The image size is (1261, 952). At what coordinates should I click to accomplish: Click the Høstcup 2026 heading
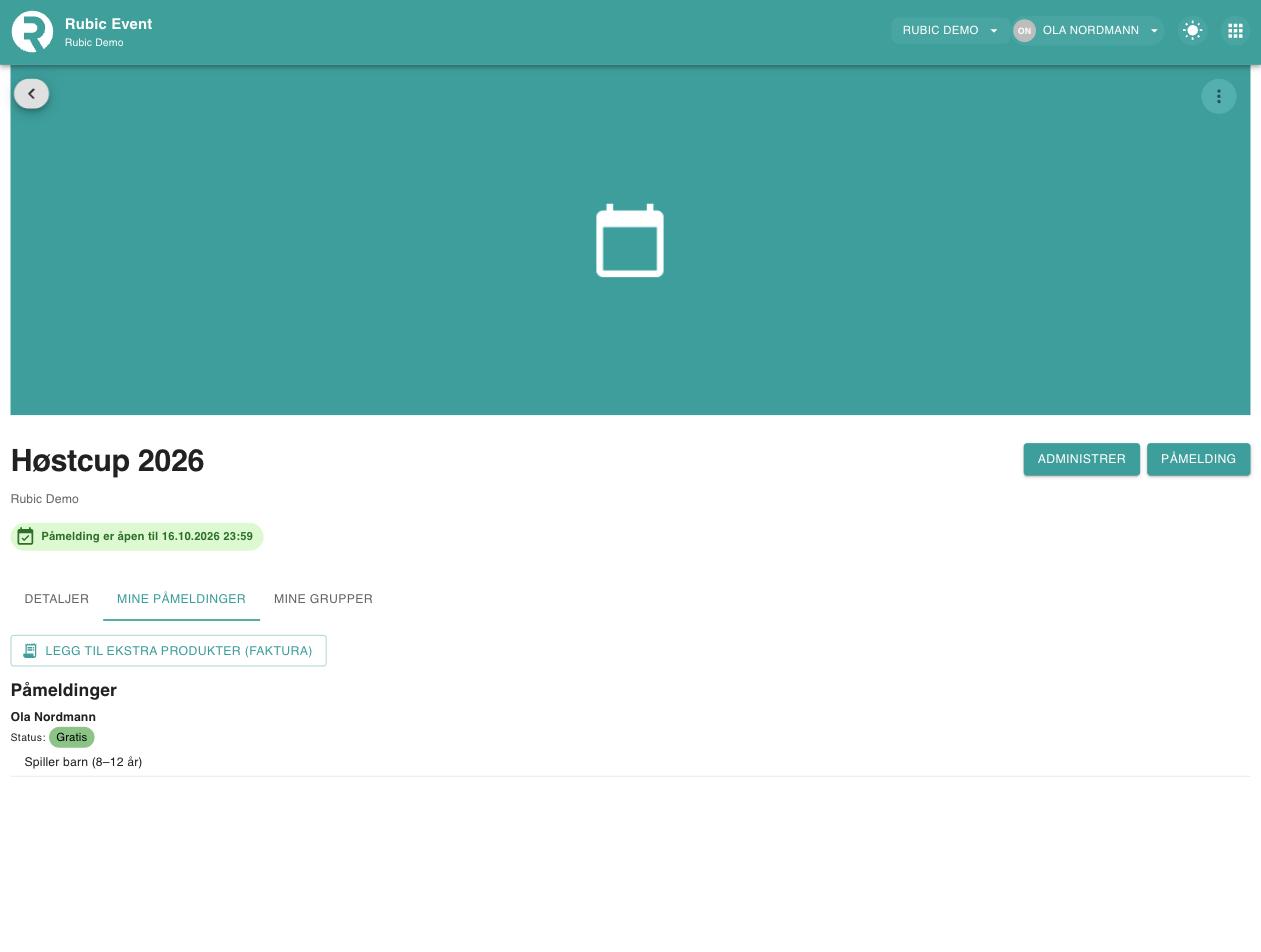(107, 461)
